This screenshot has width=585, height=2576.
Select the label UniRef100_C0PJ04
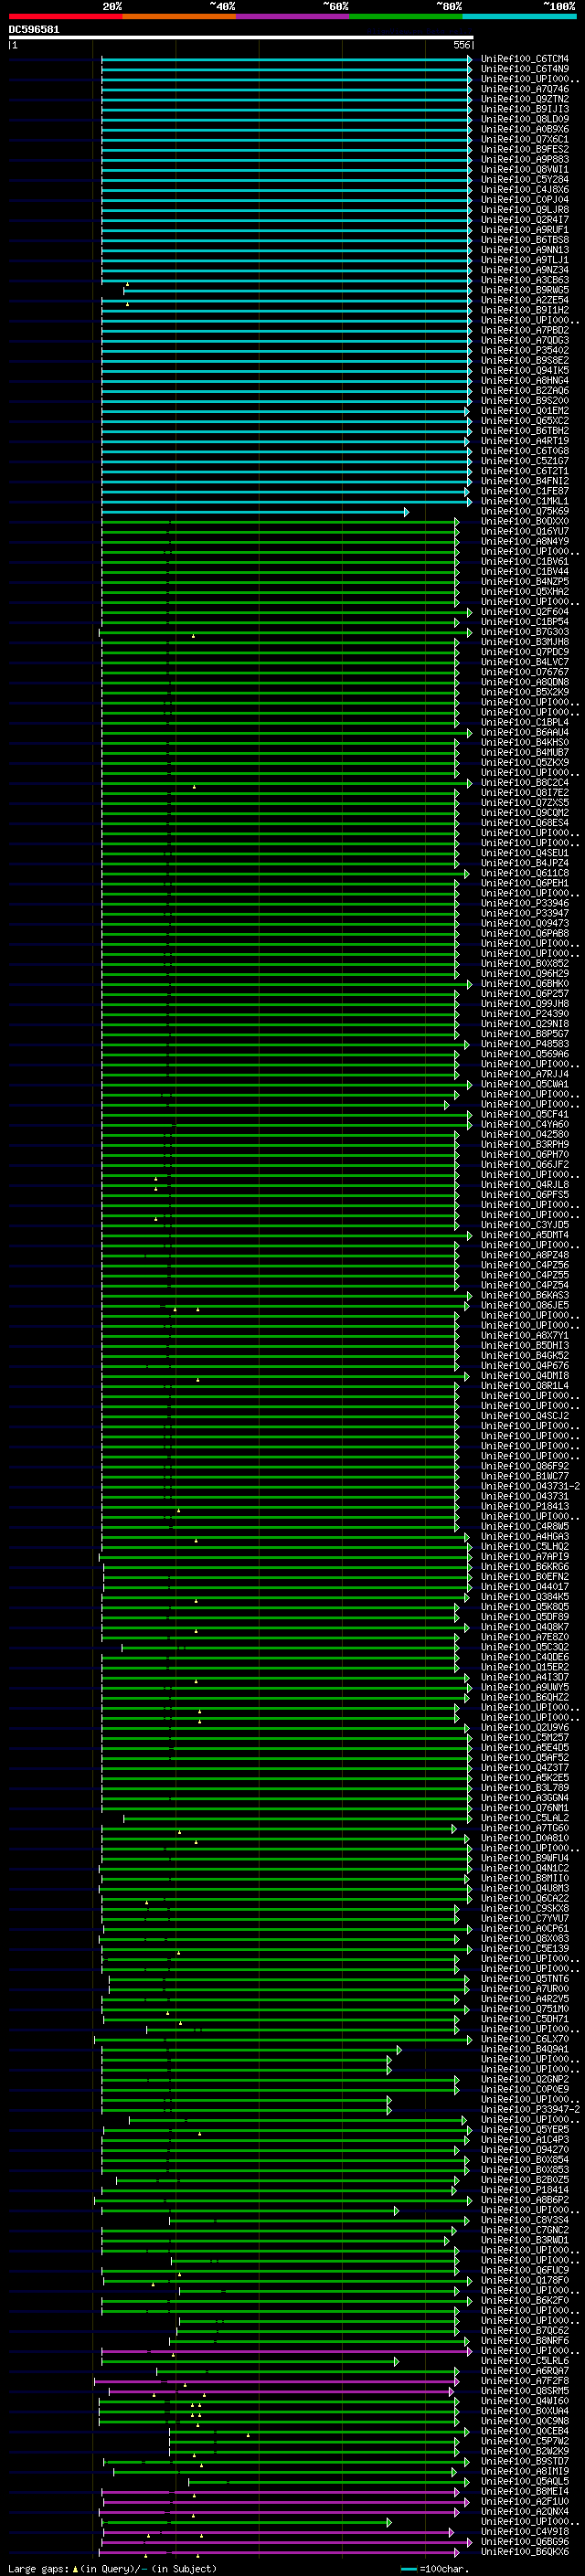[525, 199]
